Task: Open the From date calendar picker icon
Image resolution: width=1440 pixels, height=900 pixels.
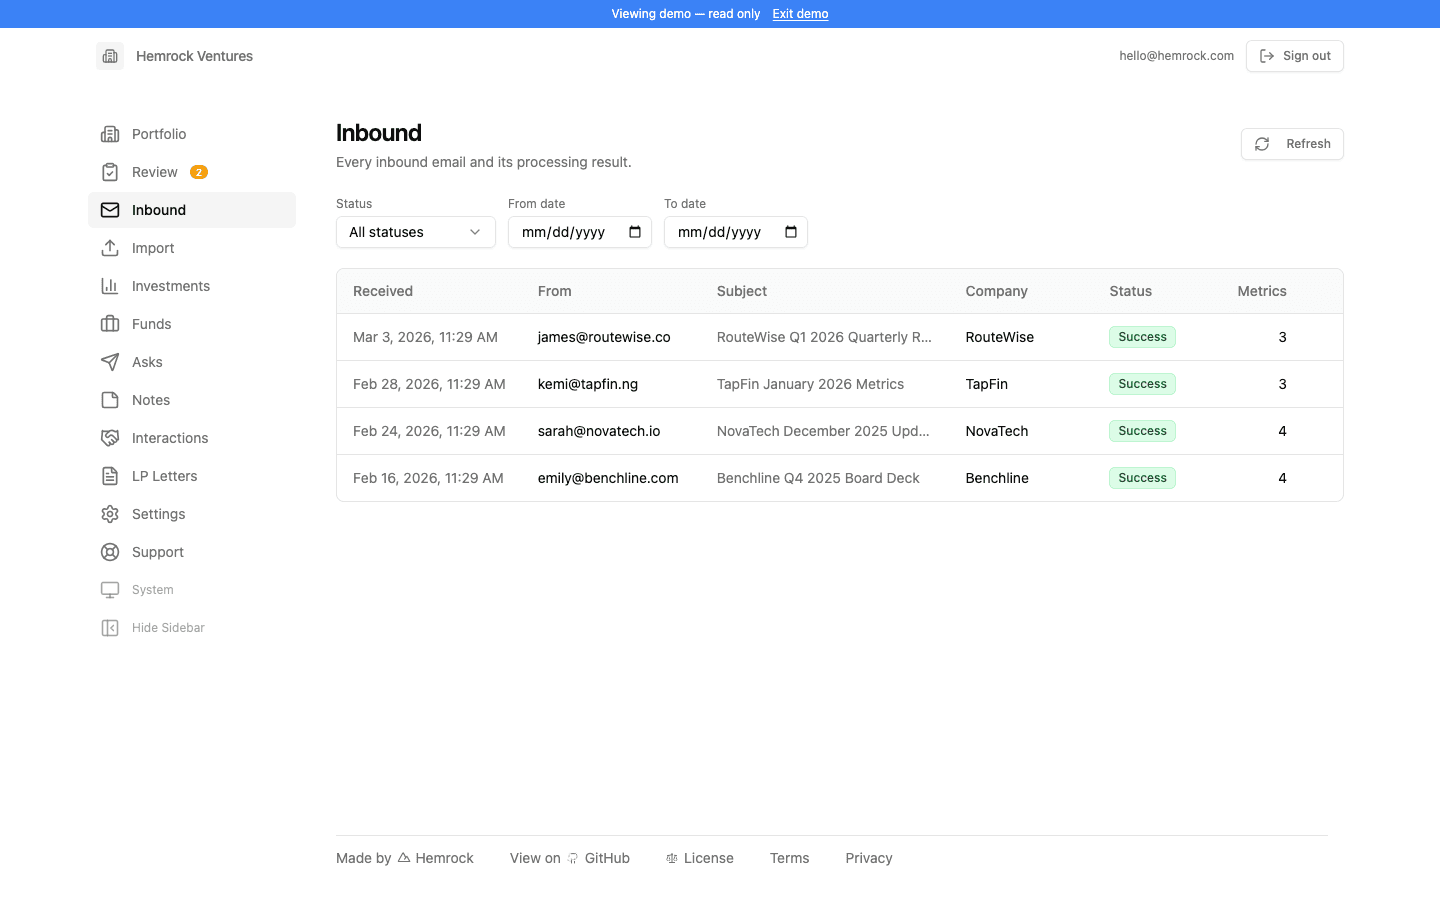Action: [635, 232]
